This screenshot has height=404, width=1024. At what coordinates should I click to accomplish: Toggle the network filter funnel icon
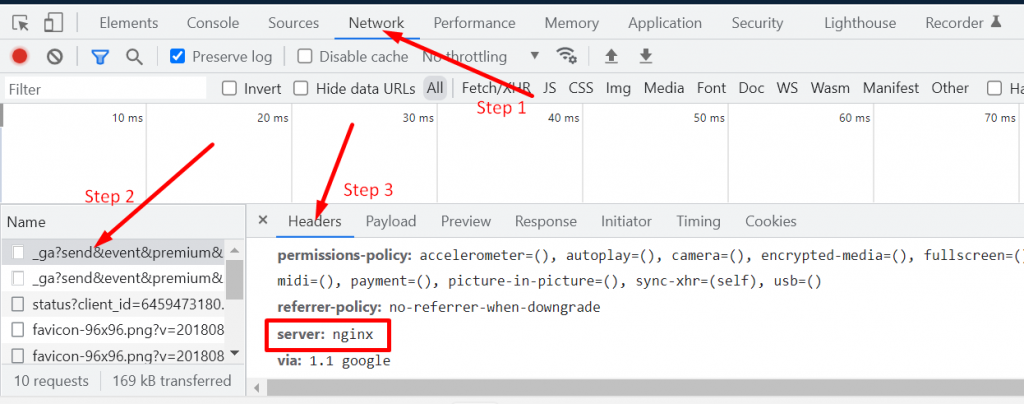tap(100, 57)
